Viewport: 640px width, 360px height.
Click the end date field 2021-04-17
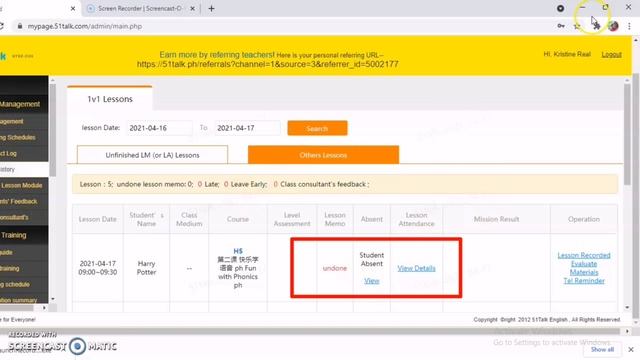click(247, 128)
